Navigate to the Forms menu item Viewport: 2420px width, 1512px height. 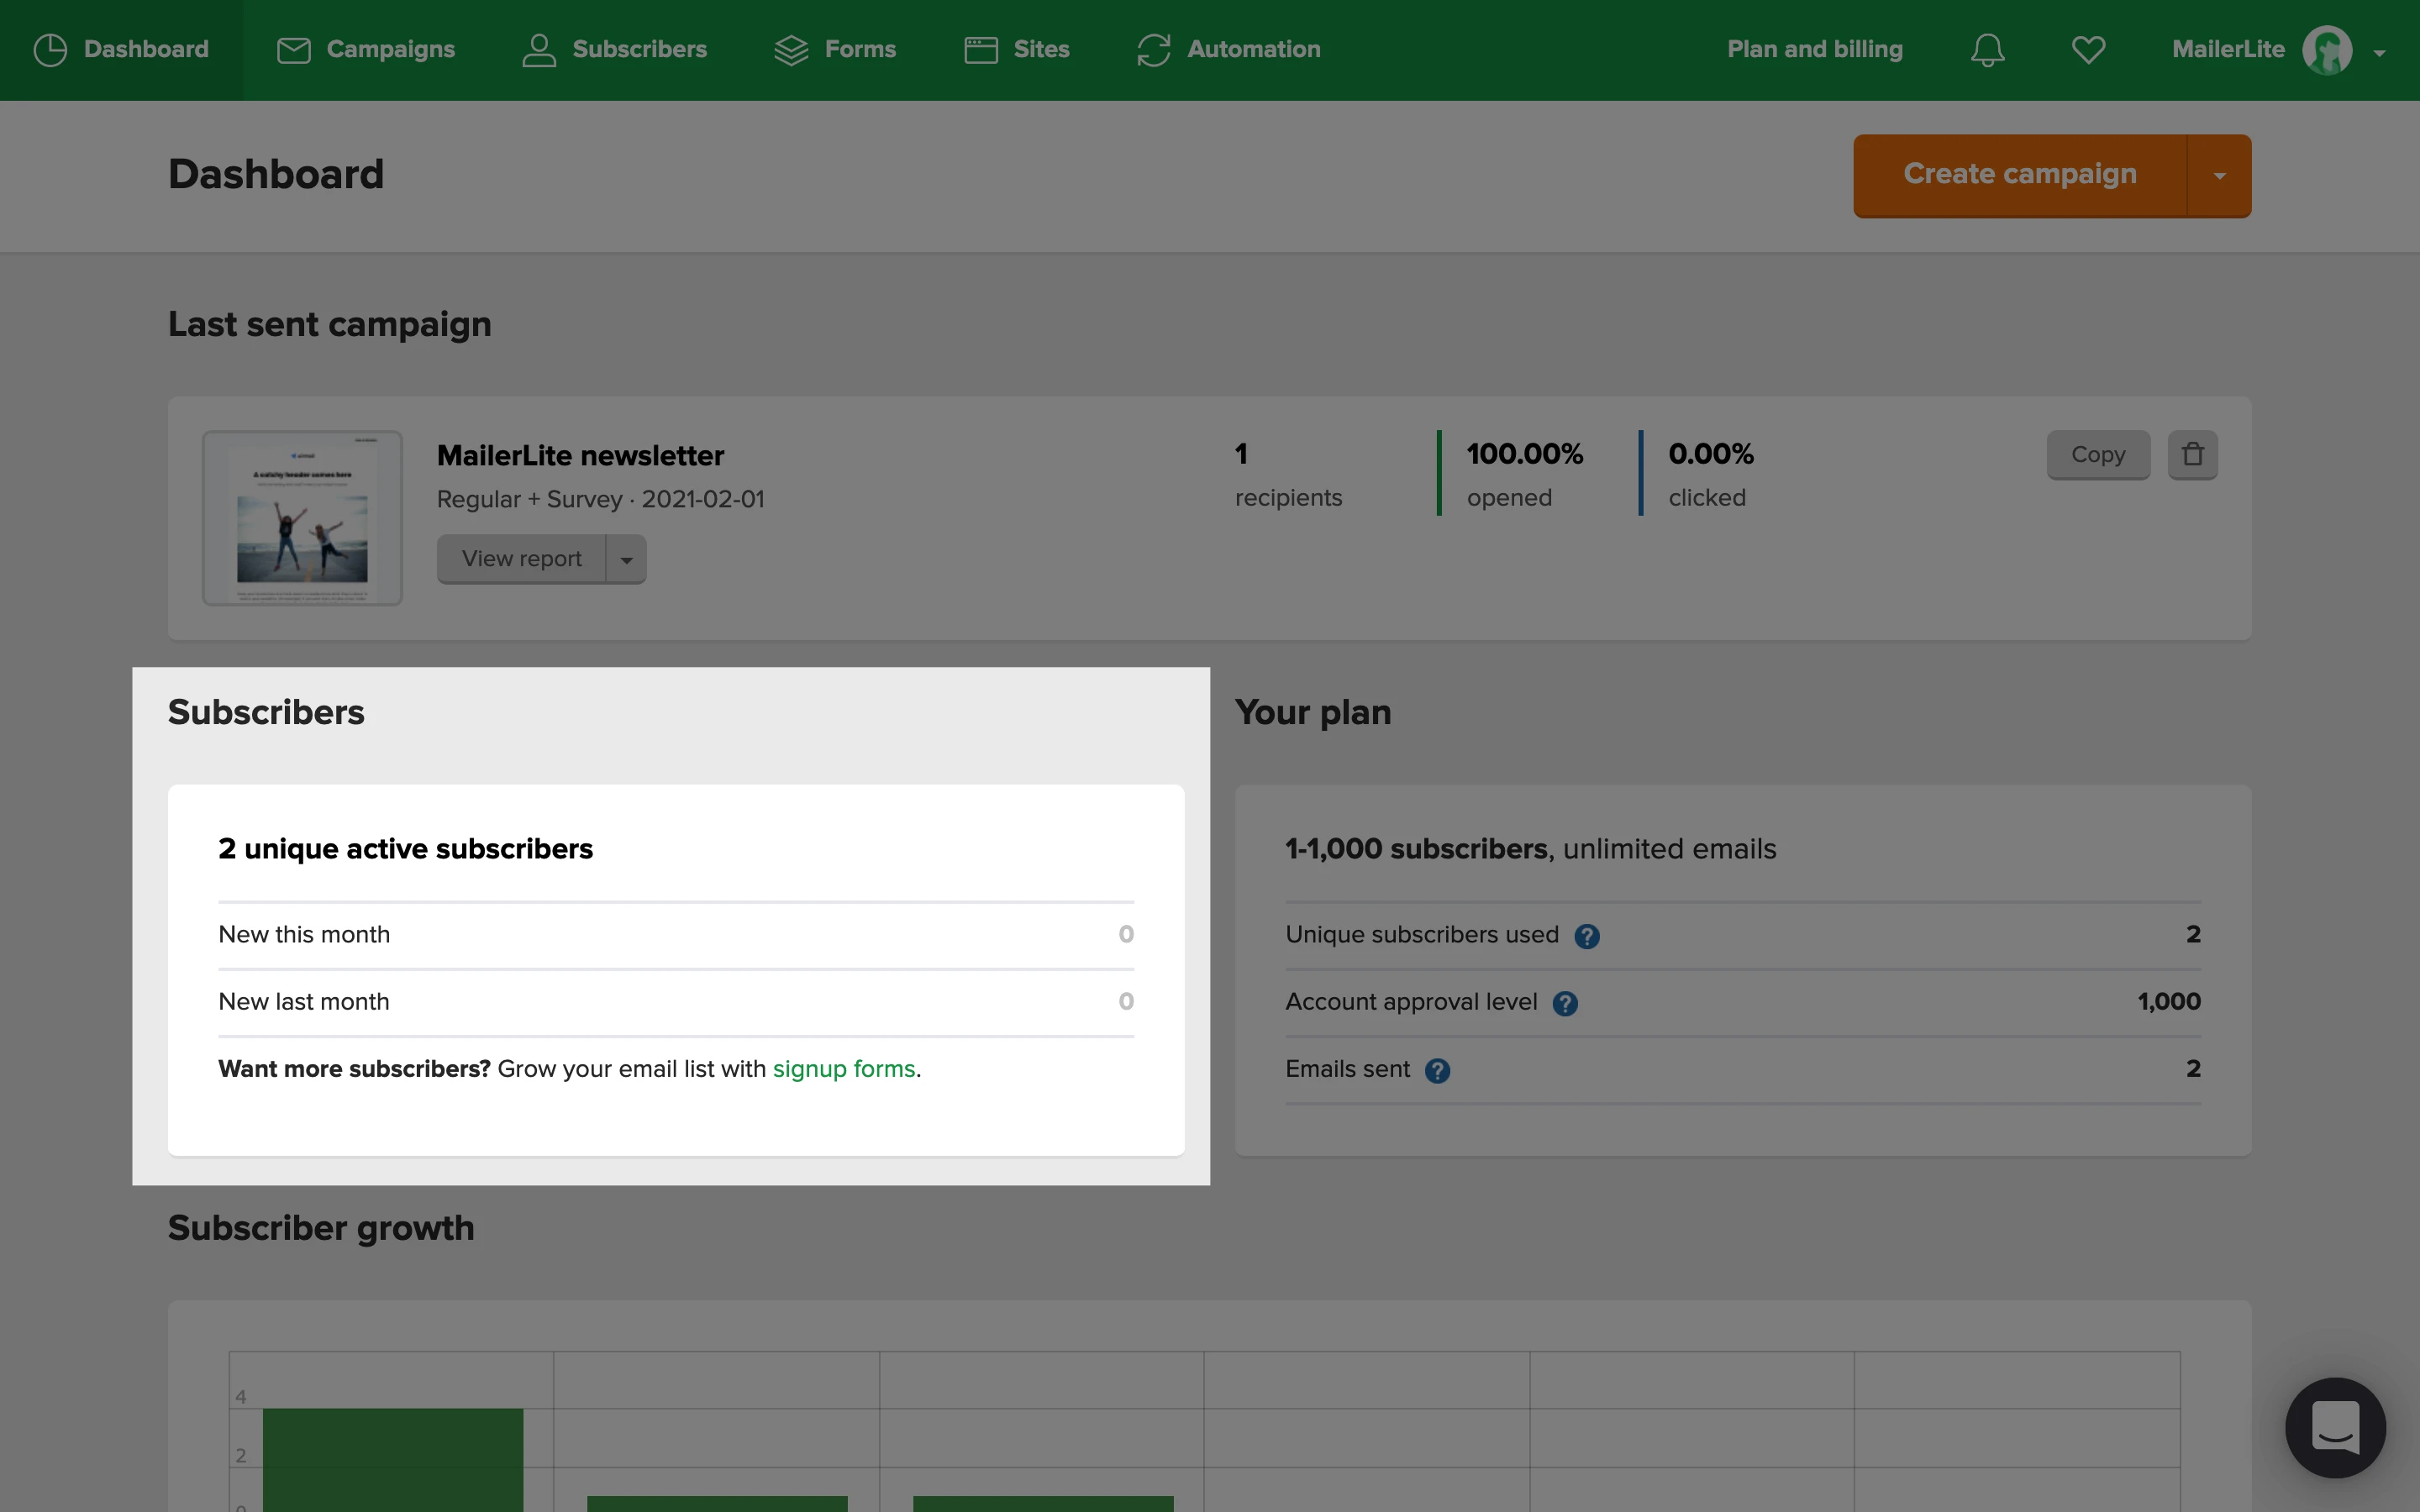coord(835,50)
